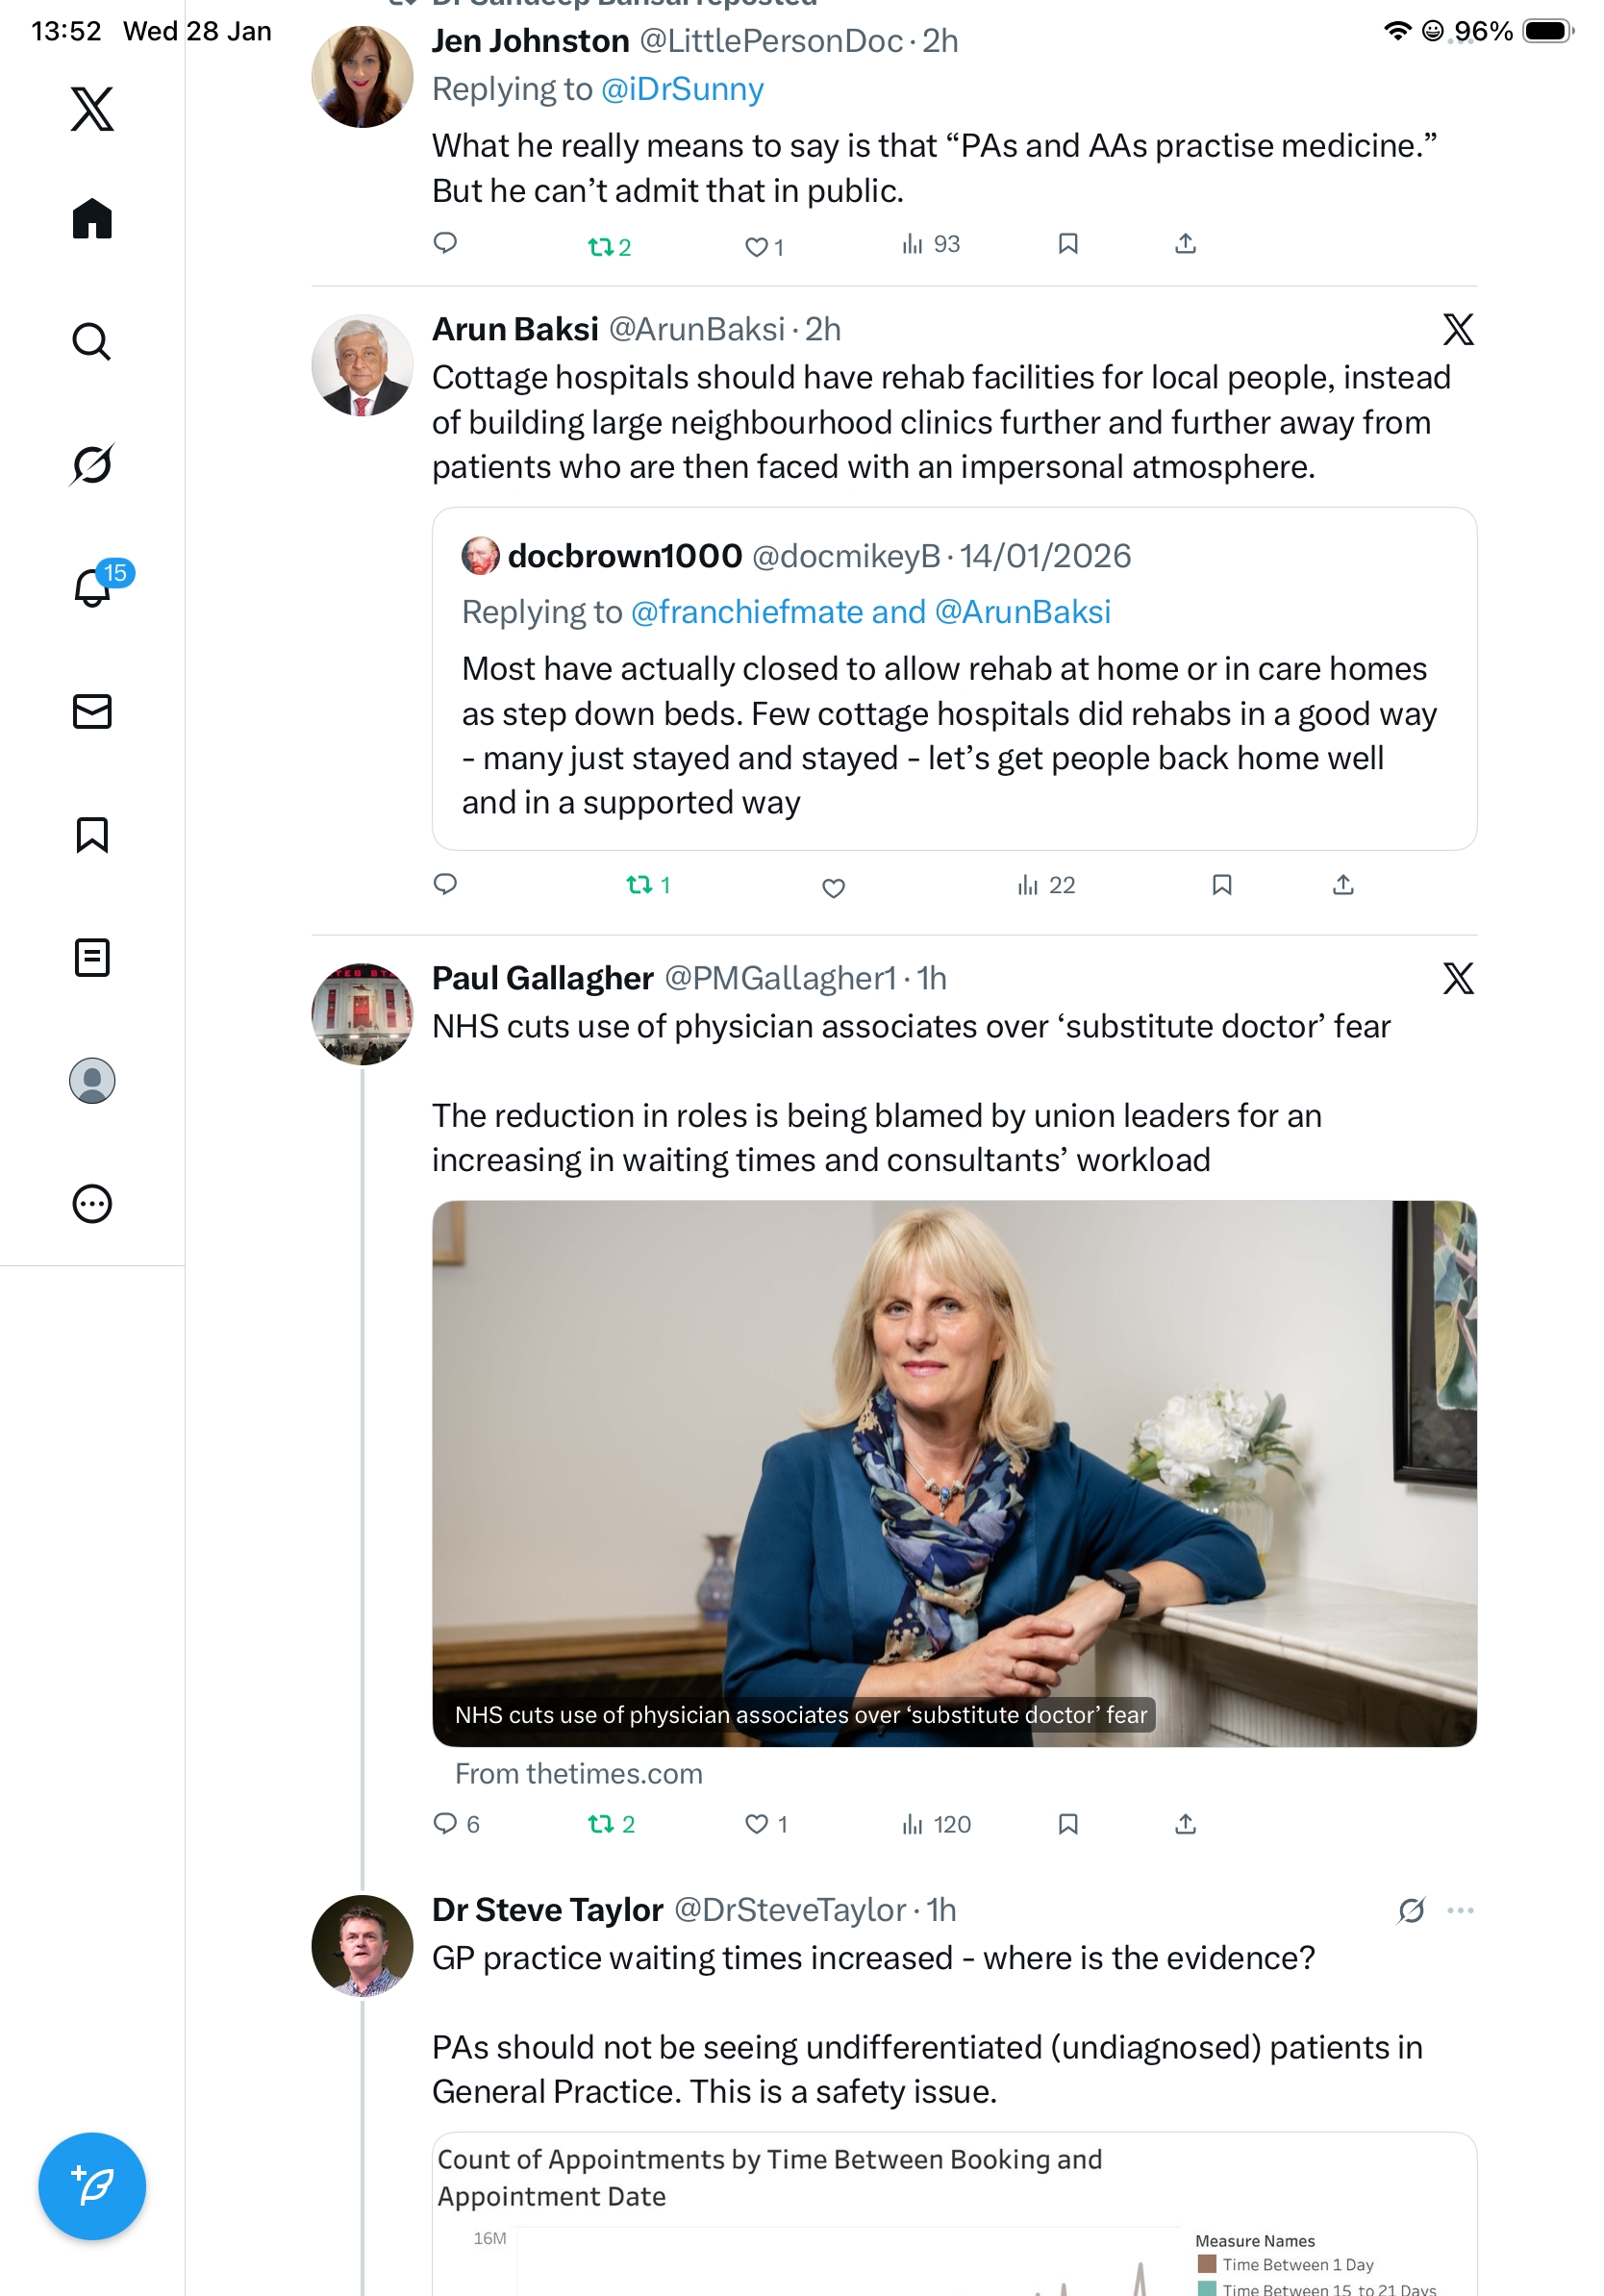Open Bookmarks in the sidebar

coord(92,834)
